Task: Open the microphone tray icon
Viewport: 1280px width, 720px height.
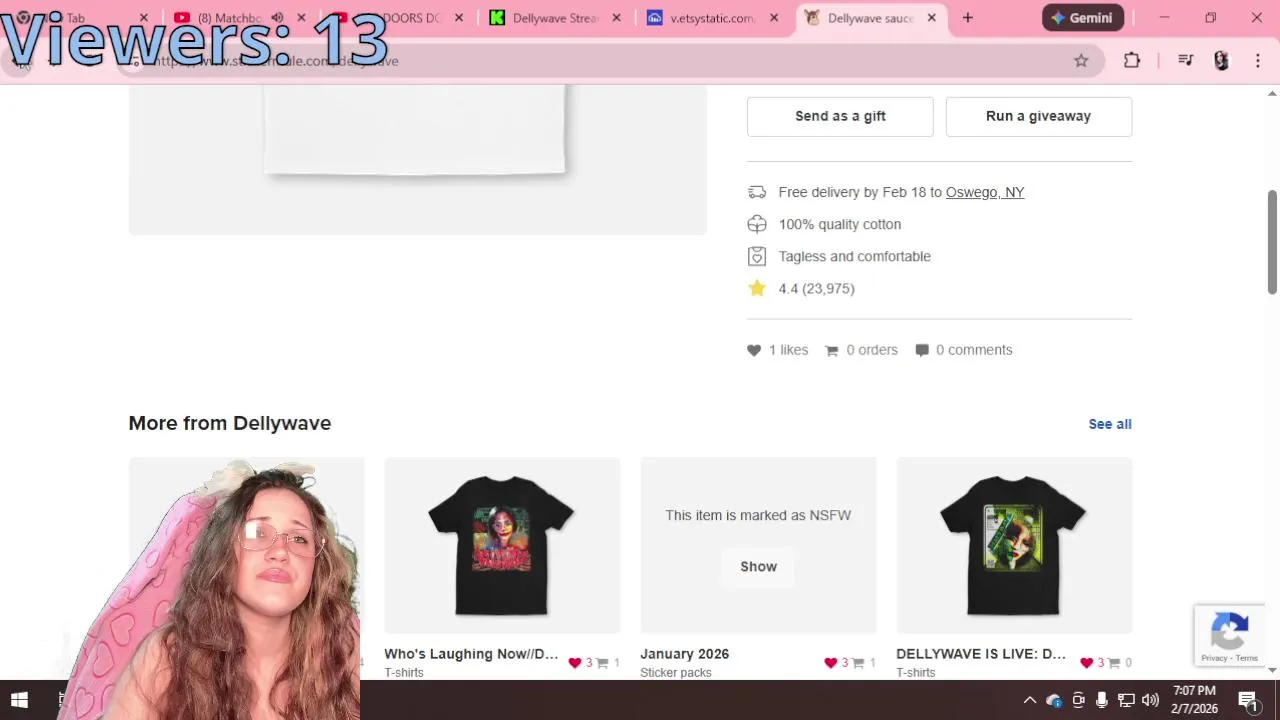Action: coord(1101,700)
